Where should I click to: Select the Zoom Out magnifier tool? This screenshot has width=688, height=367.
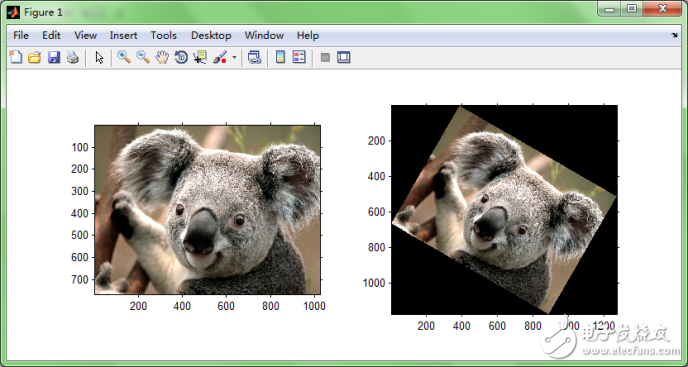[x=143, y=57]
